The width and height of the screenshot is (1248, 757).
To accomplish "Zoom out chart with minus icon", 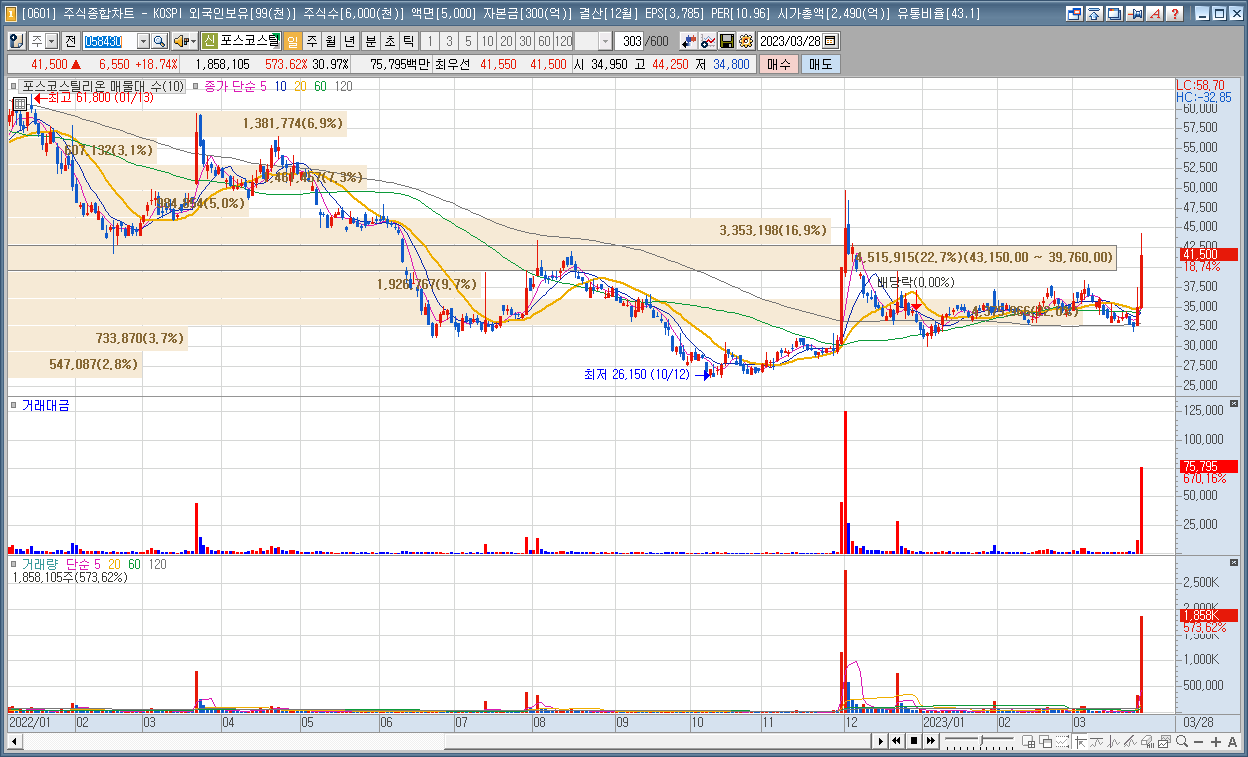I will pos(1198,741).
